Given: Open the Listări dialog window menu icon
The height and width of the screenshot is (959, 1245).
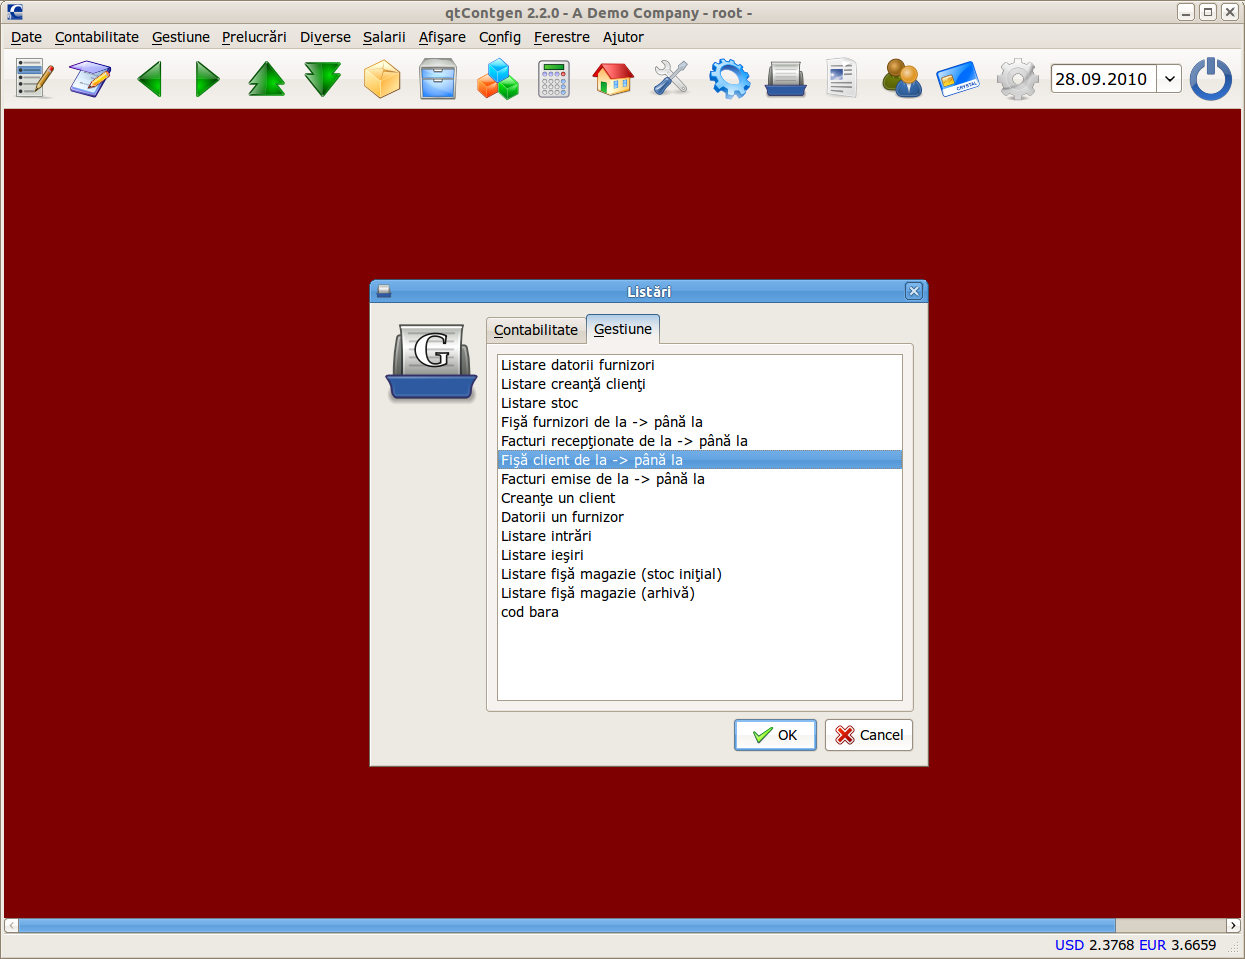Looking at the screenshot, I should [384, 291].
